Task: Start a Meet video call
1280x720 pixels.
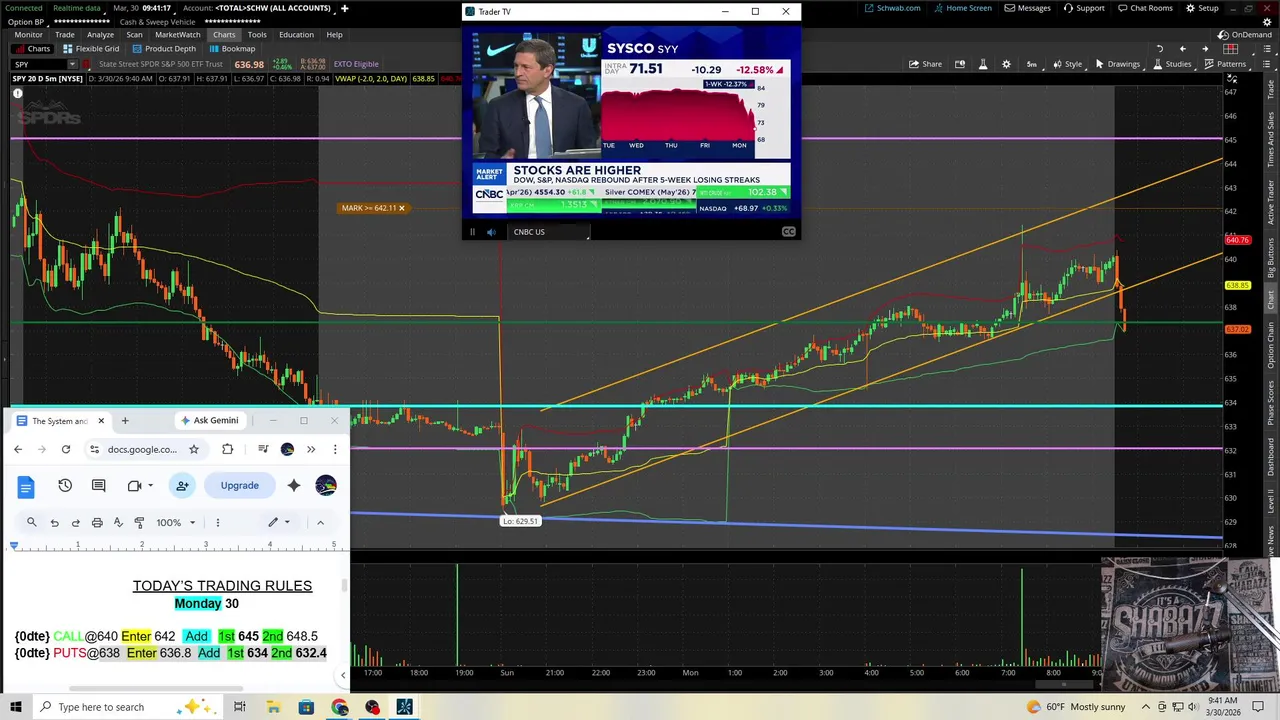Action: coord(135,486)
